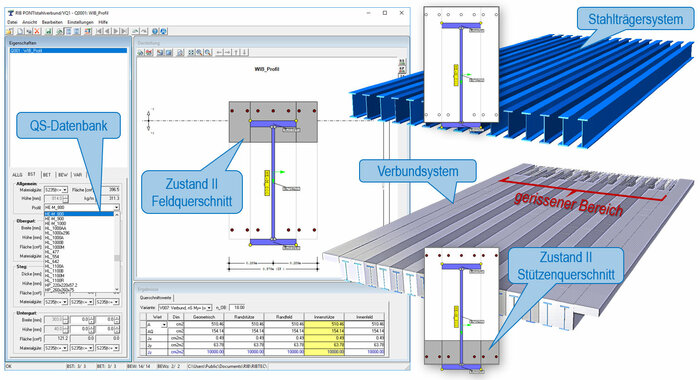Click fit-to-view icon in Darstellung toolbar
Screen dimensions: 700x380
click(x=191, y=52)
